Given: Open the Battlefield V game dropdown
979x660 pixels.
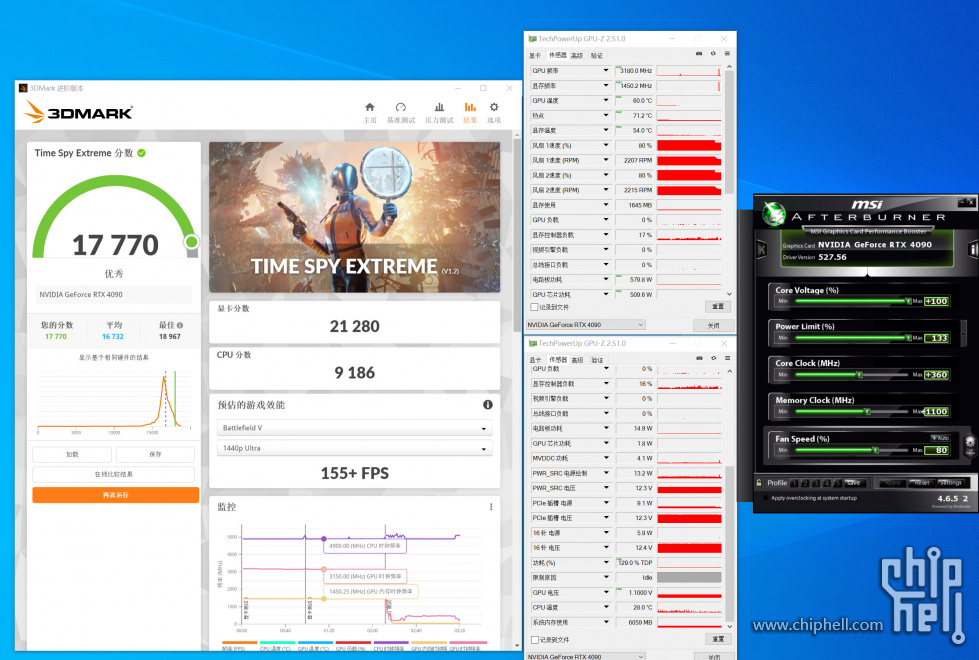Looking at the screenshot, I should tap(355, 428).
